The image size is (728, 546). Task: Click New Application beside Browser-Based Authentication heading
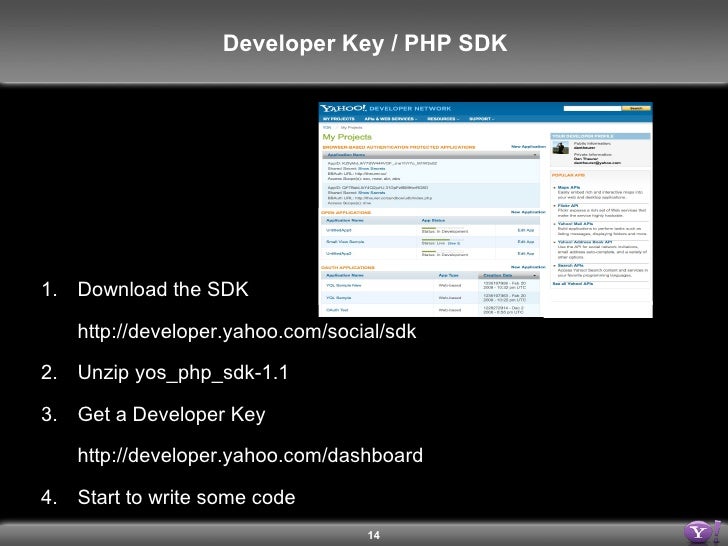point(528,147)
